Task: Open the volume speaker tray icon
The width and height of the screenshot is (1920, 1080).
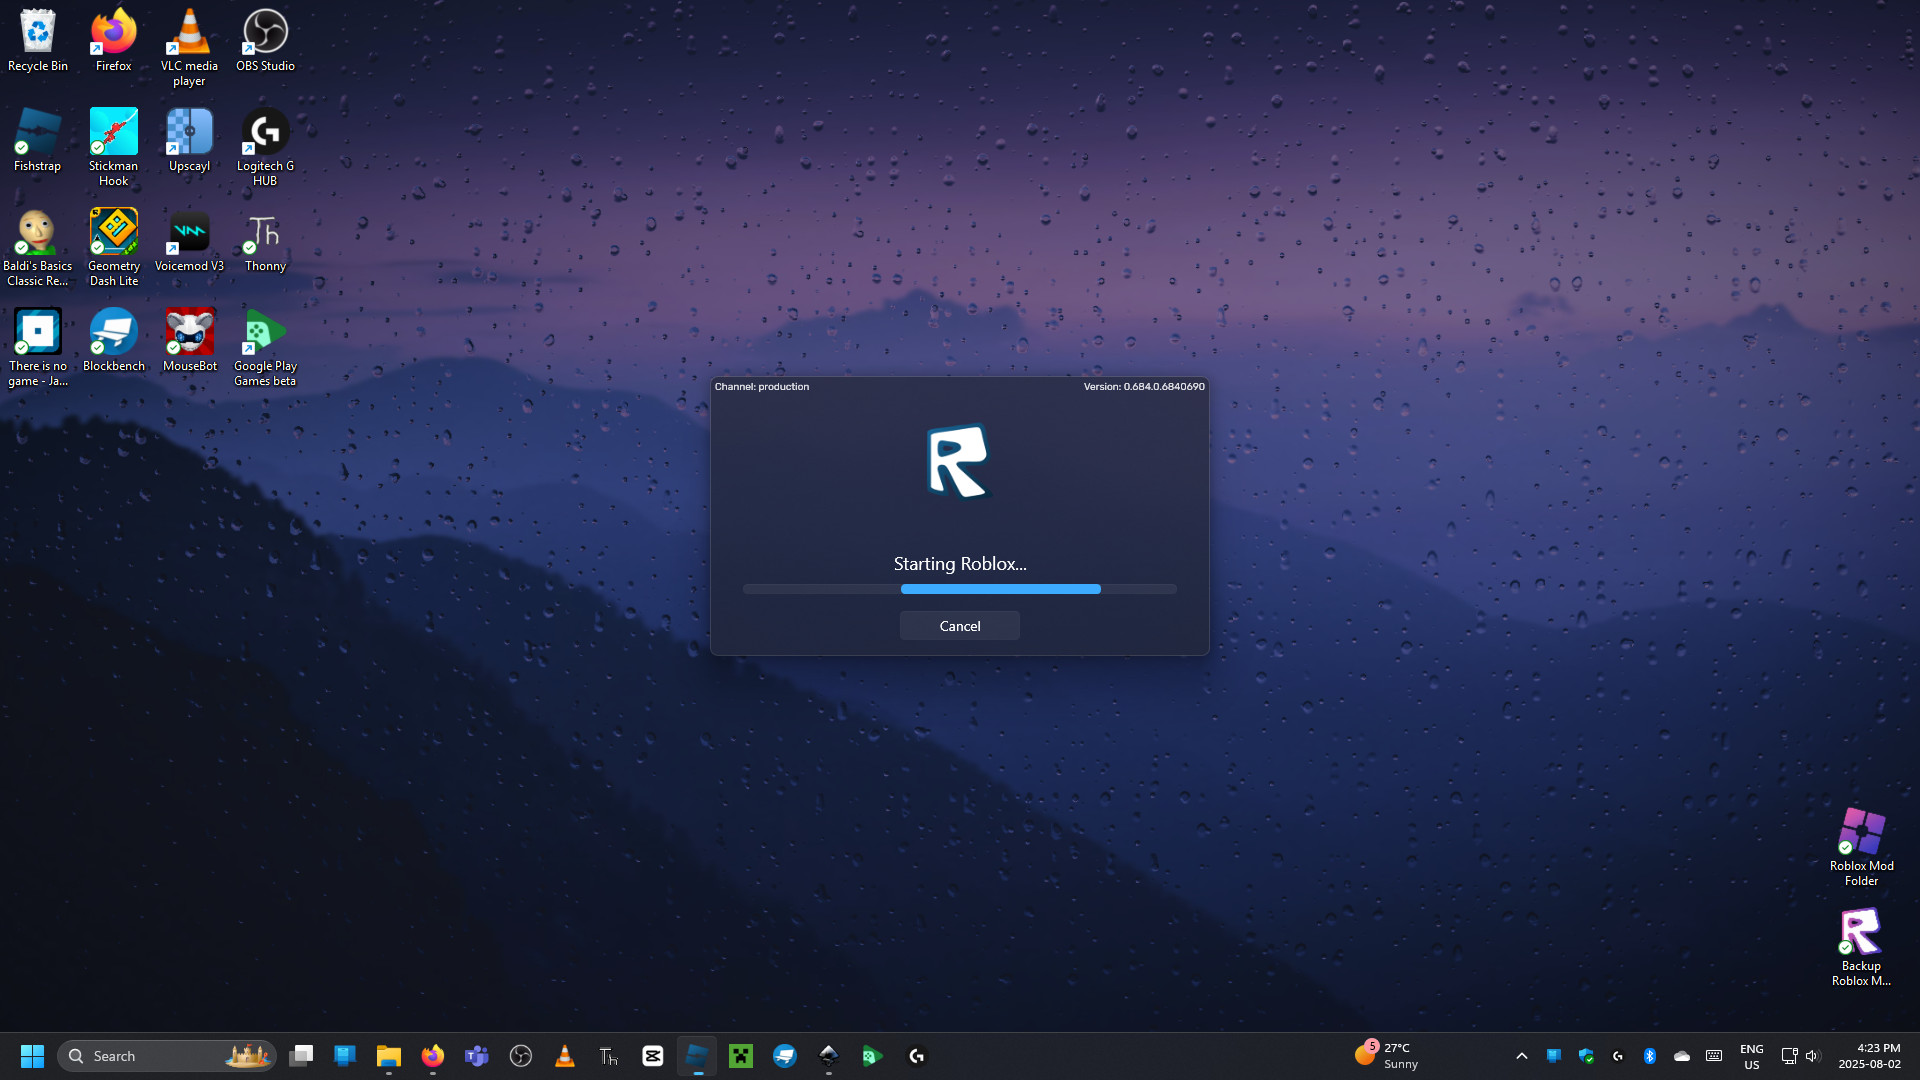Action: [1812, 1056]
